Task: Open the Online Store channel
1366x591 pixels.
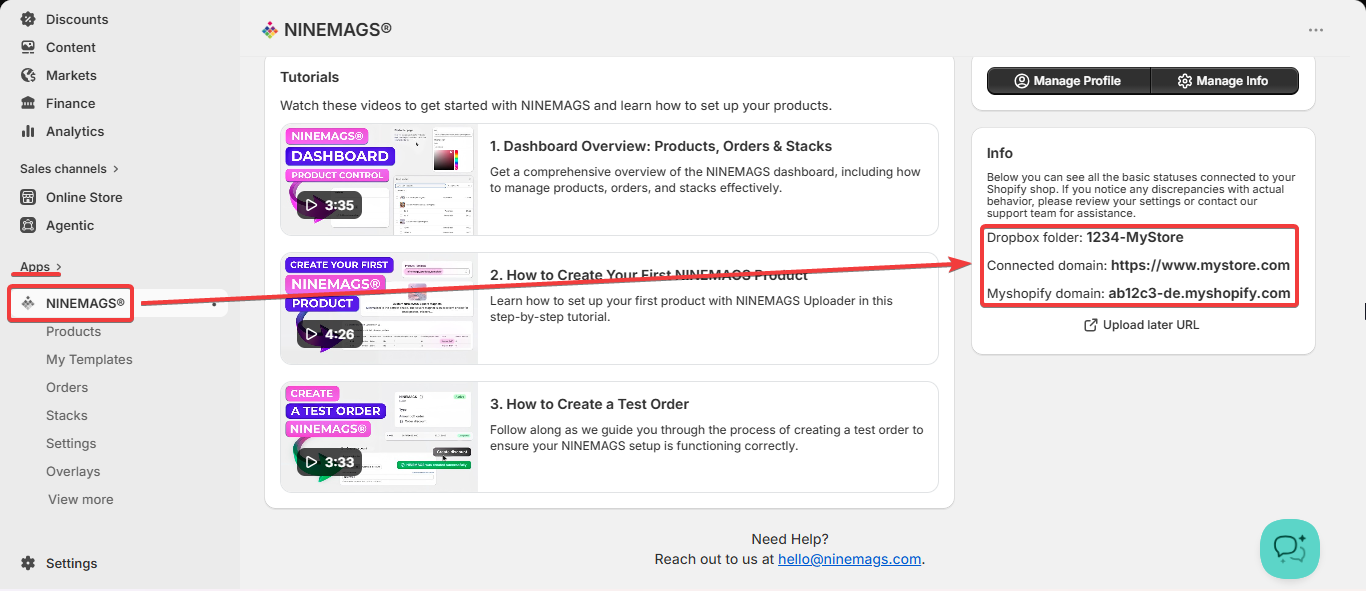Action: pyautogui.click(x=84, y=197)
